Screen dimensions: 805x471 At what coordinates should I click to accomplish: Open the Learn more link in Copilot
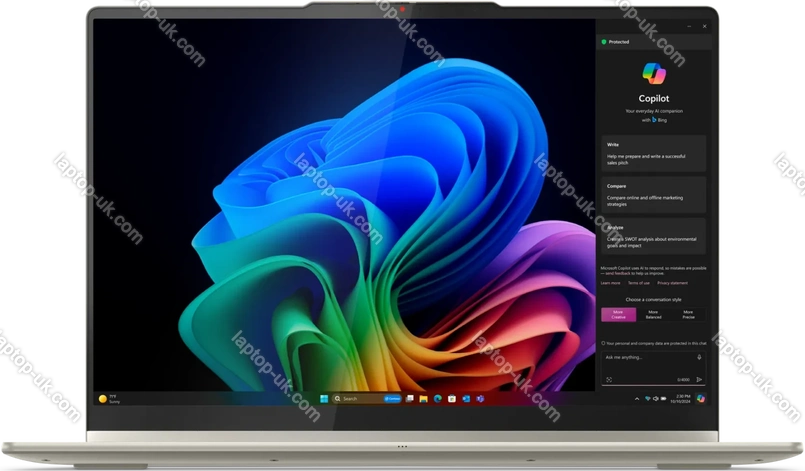[x=610, y=283]
